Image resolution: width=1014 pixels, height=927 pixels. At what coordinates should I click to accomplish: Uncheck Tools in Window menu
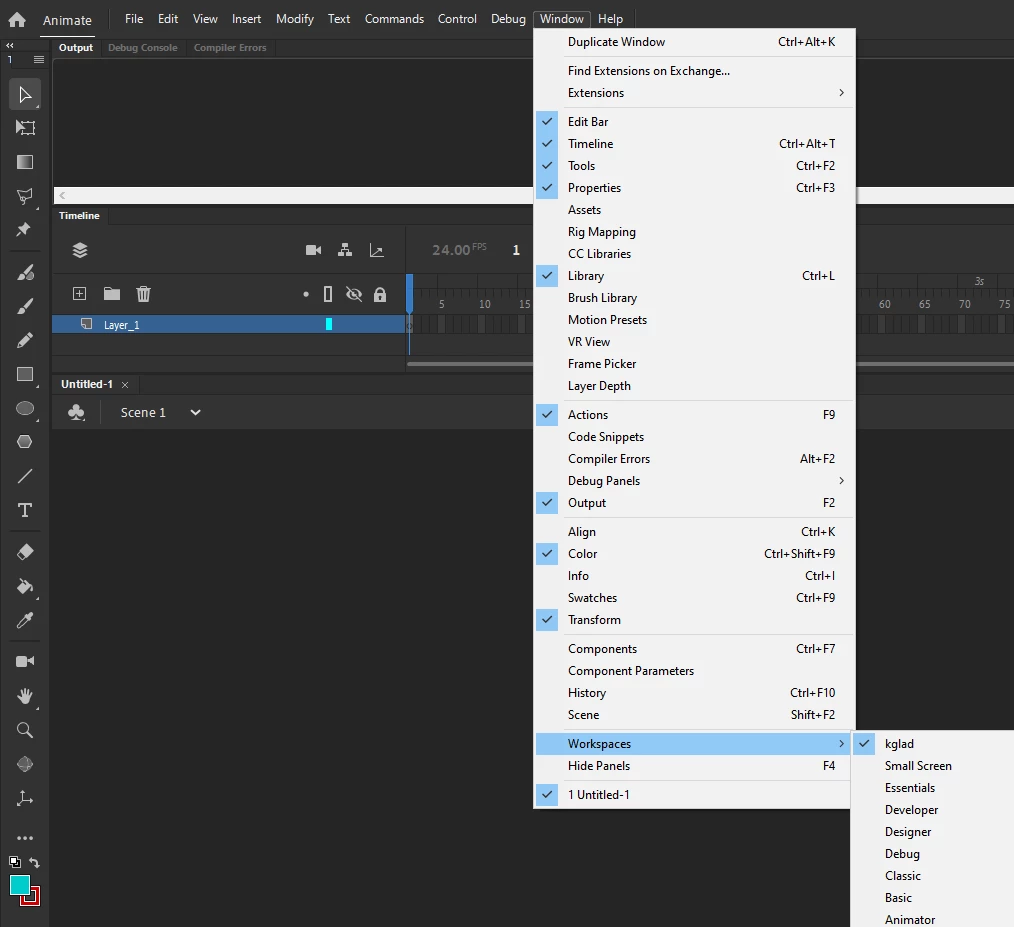(x=695, y=166)
